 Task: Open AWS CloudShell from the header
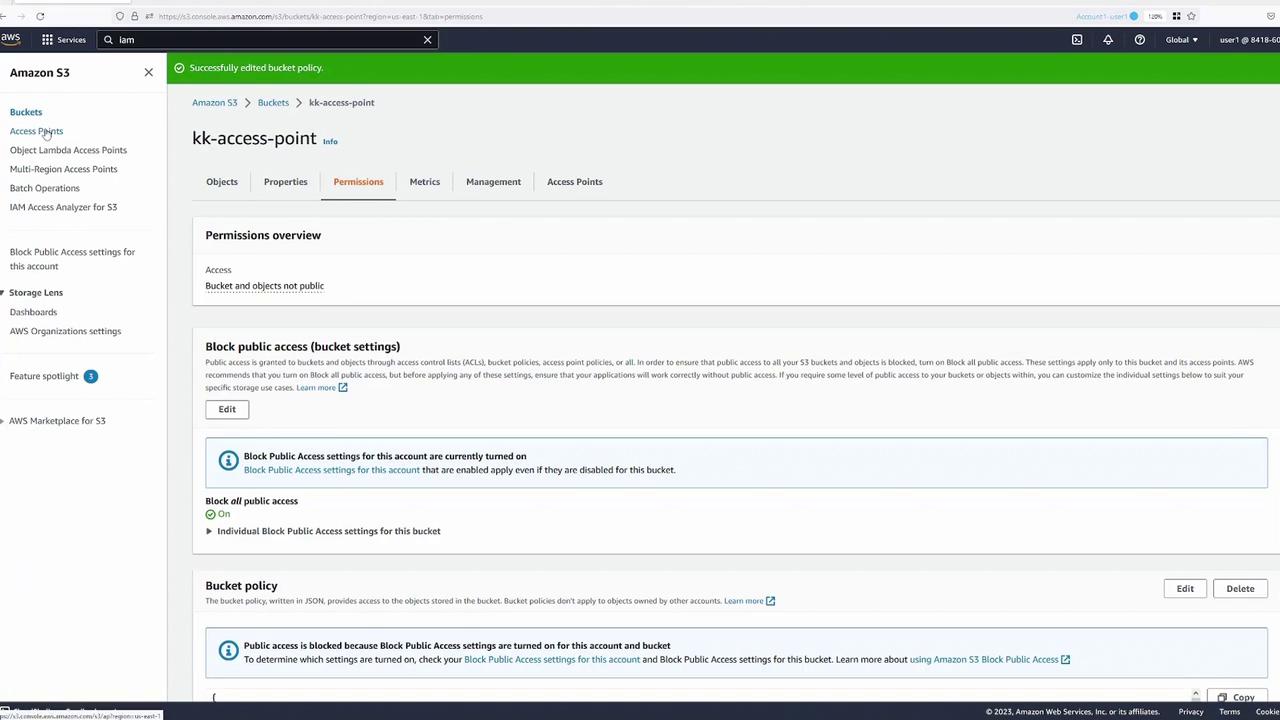pyautogui.click(x=1077, y=40)
